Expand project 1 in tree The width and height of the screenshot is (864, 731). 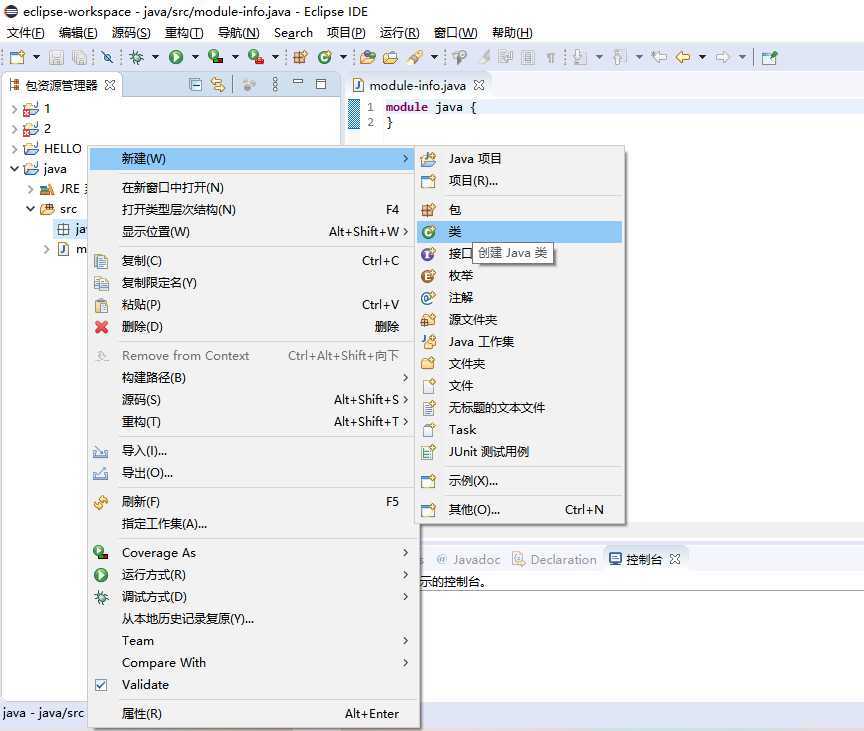pos(14,109)
